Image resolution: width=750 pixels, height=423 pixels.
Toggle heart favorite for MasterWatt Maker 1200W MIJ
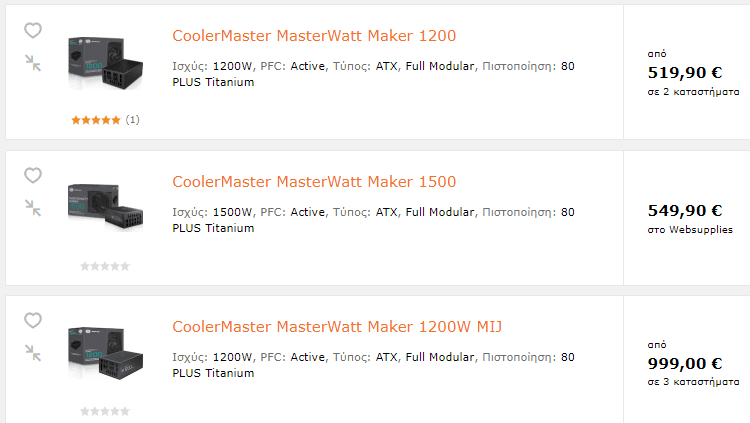[33, 320]
